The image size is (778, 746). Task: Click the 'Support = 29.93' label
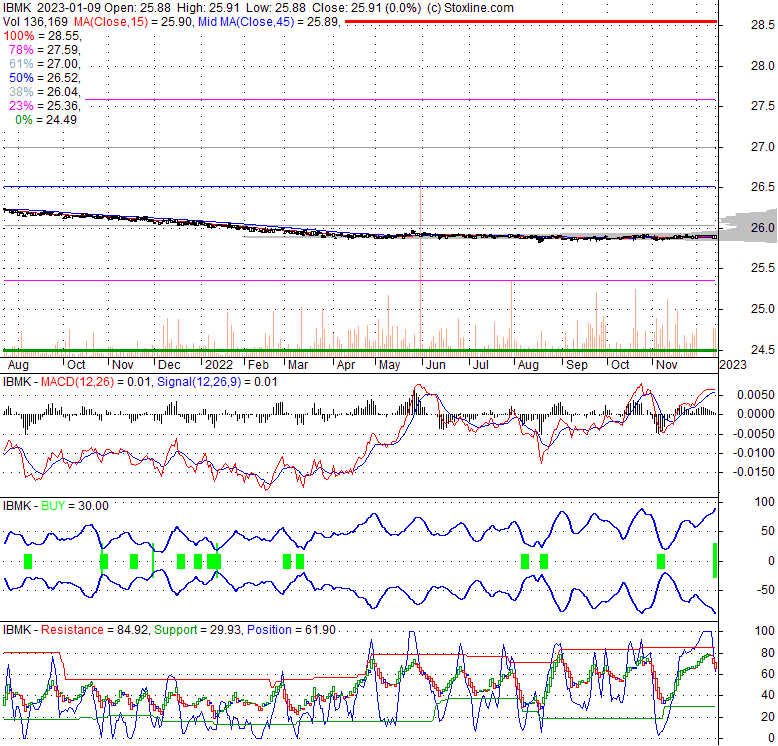click(198, 629)
